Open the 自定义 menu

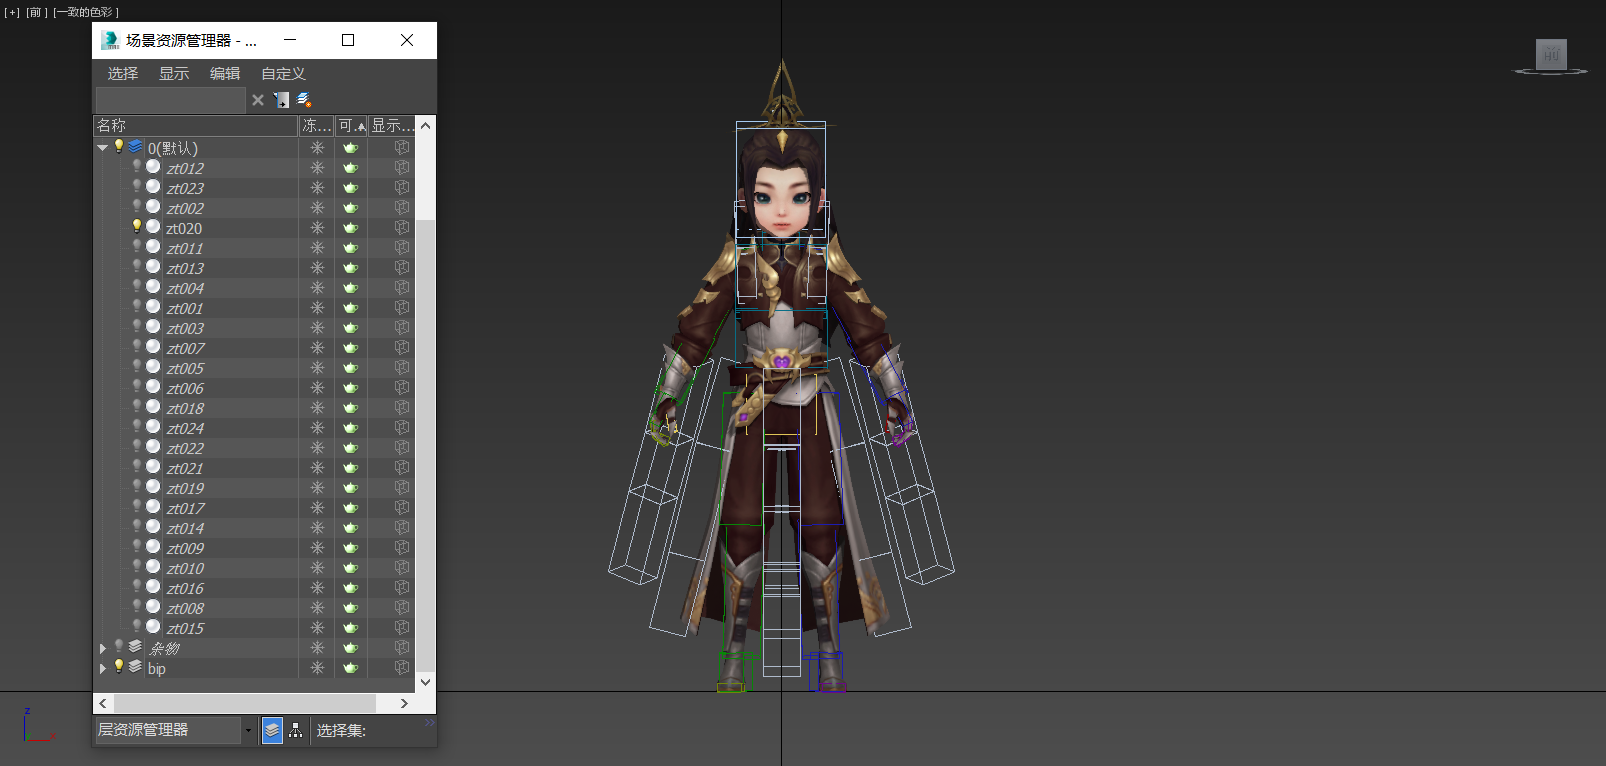click(283, 74)
